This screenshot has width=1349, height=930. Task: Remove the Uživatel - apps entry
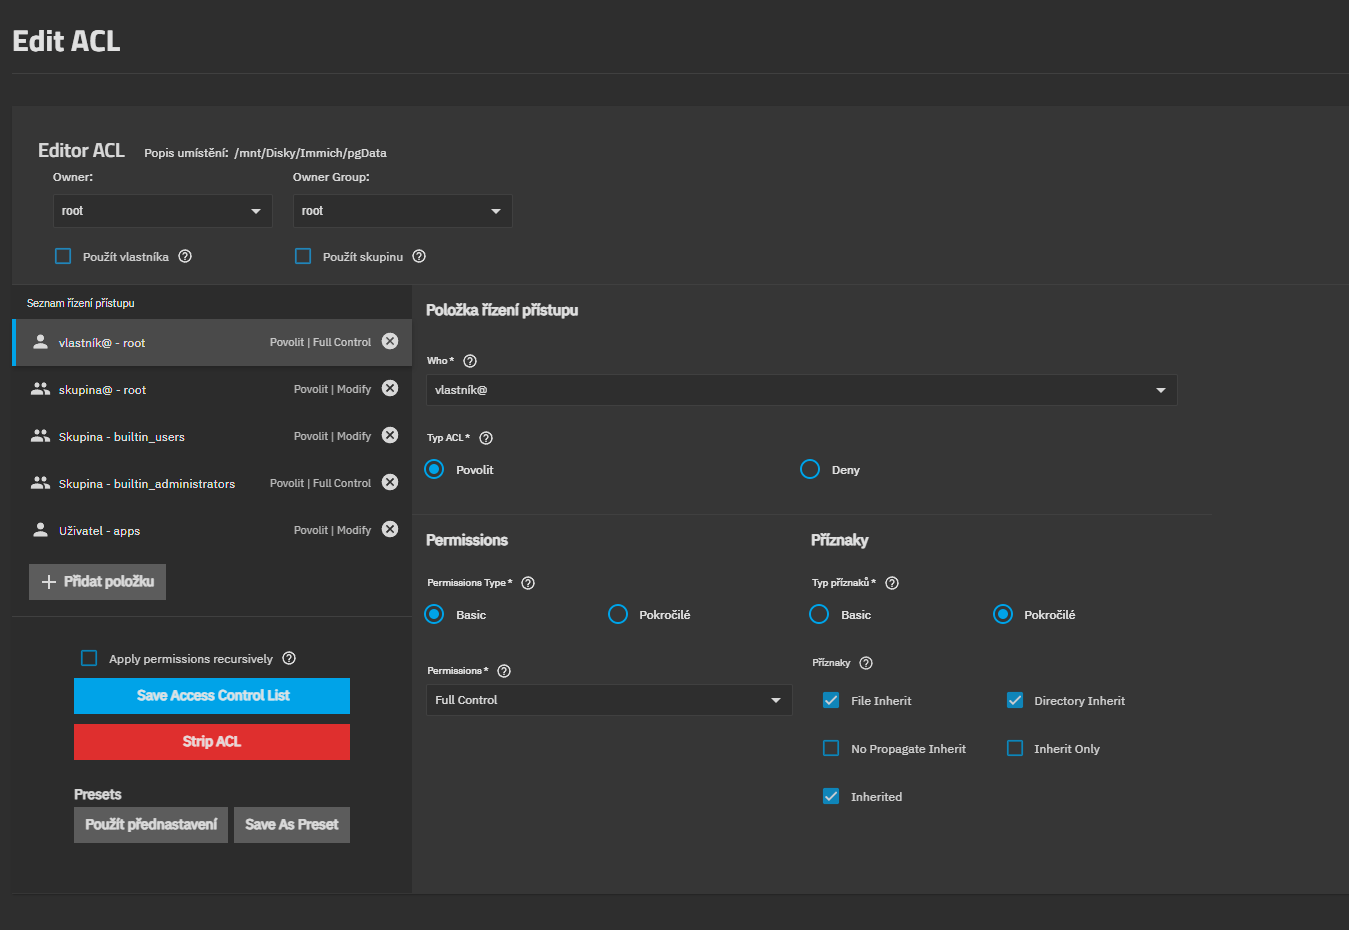click(x=390, y=530)
